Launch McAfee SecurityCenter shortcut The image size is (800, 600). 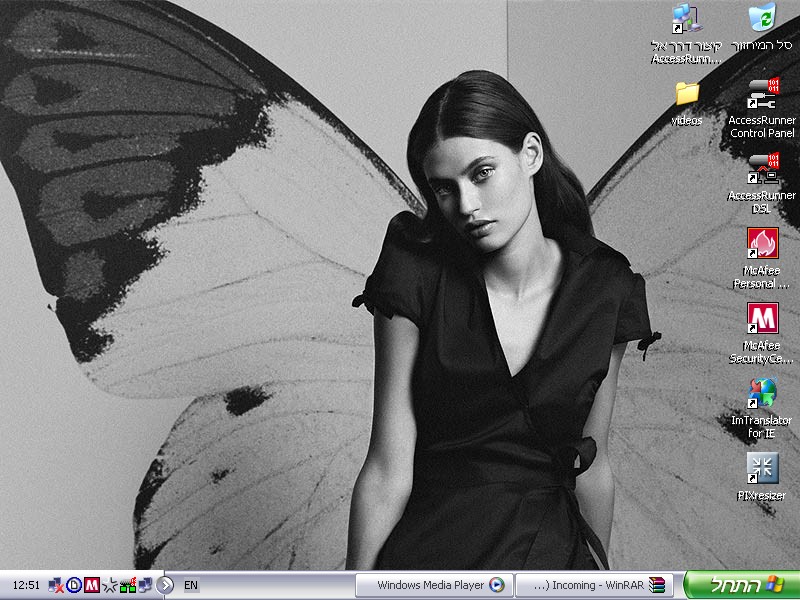click(762, 319)
